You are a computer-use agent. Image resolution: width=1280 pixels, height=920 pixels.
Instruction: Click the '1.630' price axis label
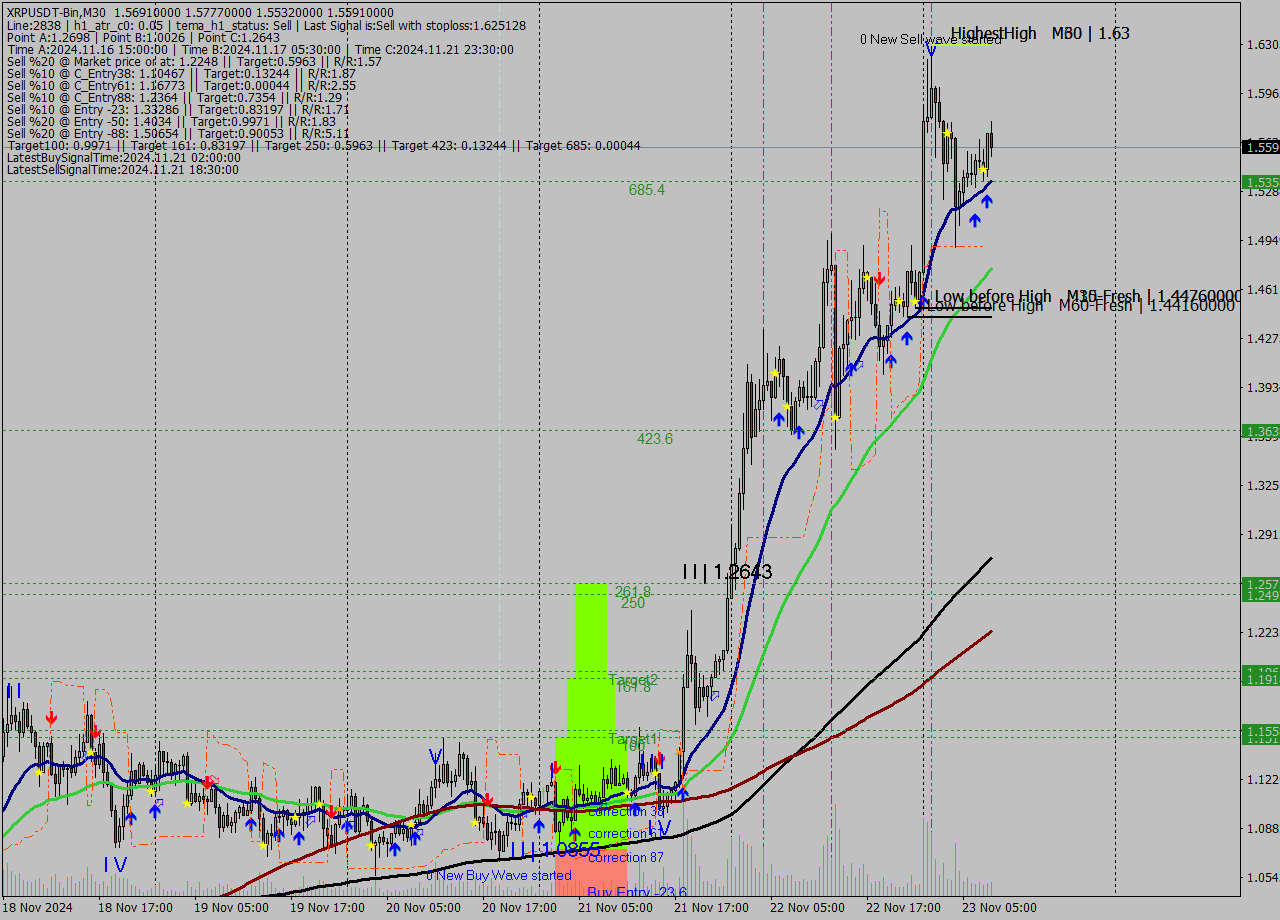[x=1262, y=44]
